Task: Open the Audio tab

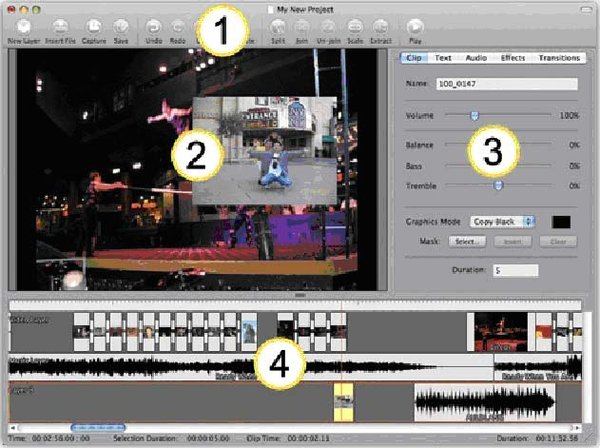Action: tap(477, 58)
